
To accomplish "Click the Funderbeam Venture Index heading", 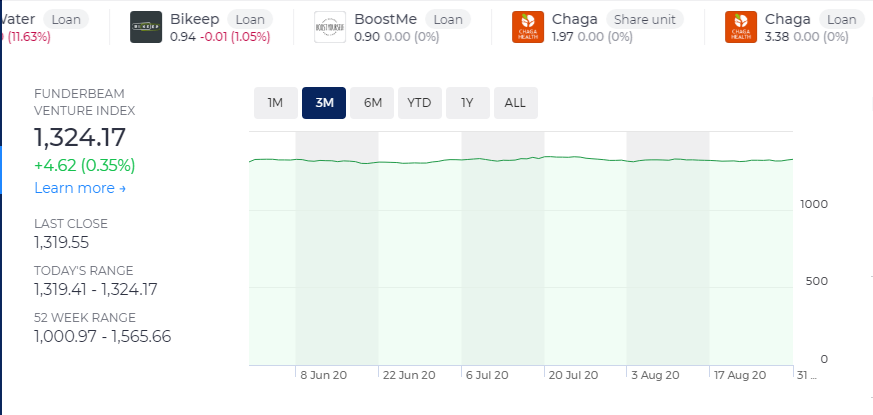I will pyautogui.click(x=85, y=102).
